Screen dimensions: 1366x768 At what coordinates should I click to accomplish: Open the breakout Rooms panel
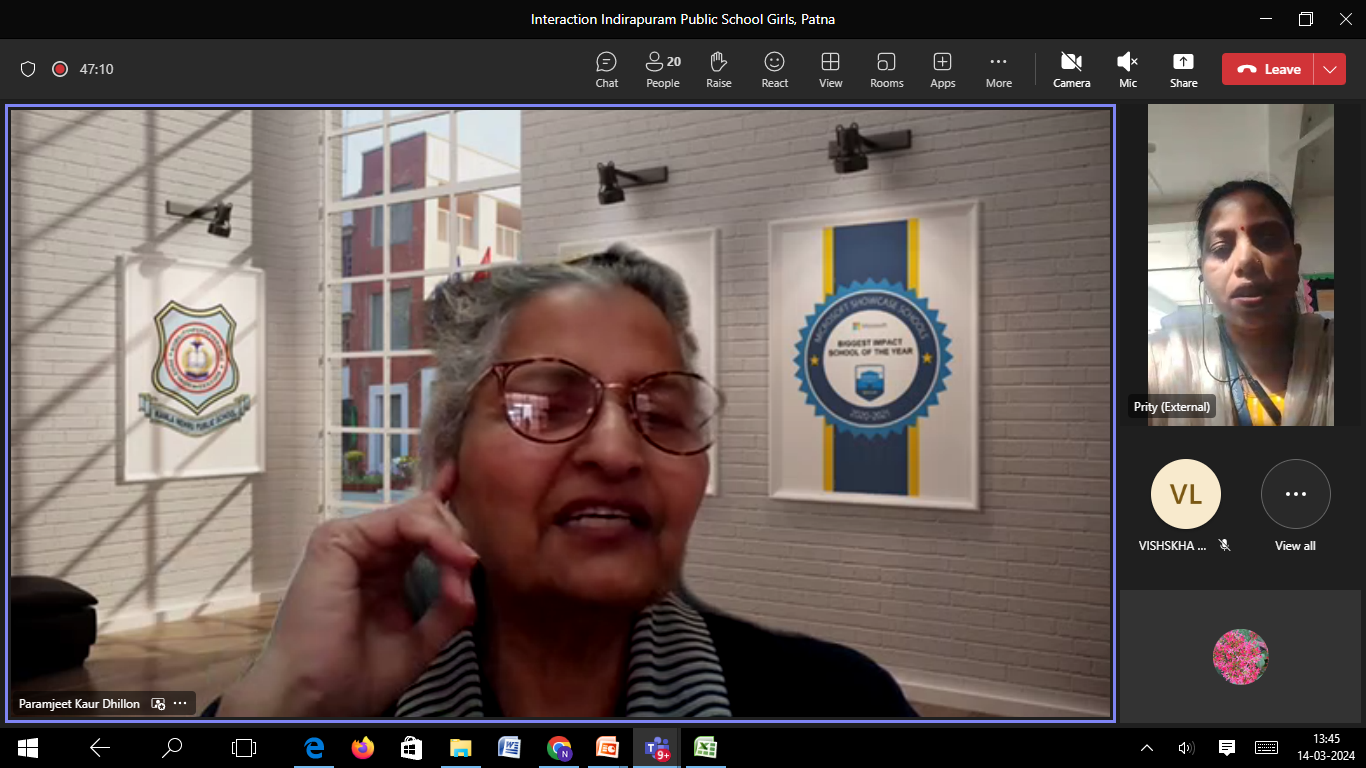pos(887,69)
